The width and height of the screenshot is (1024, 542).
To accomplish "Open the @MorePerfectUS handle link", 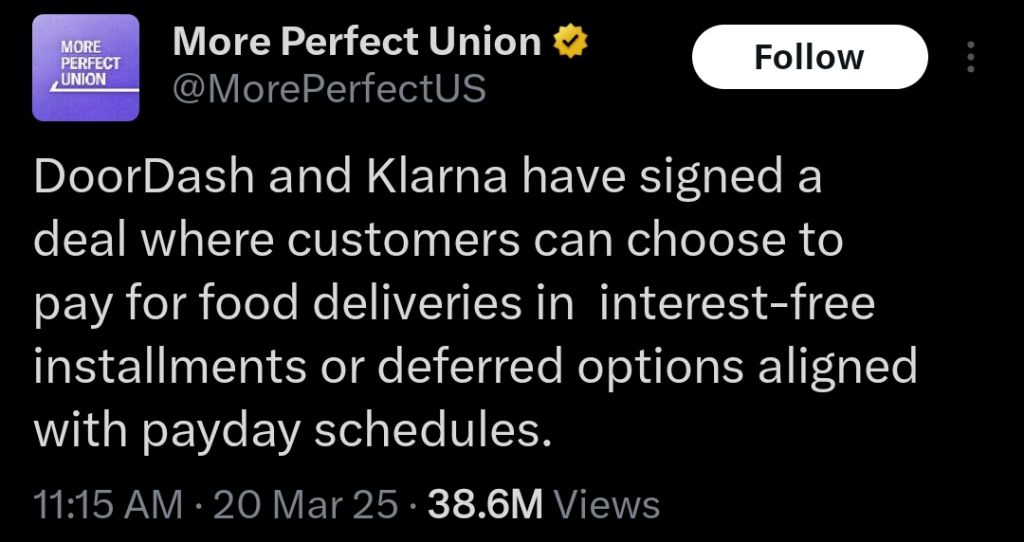I will coord(329,90).
